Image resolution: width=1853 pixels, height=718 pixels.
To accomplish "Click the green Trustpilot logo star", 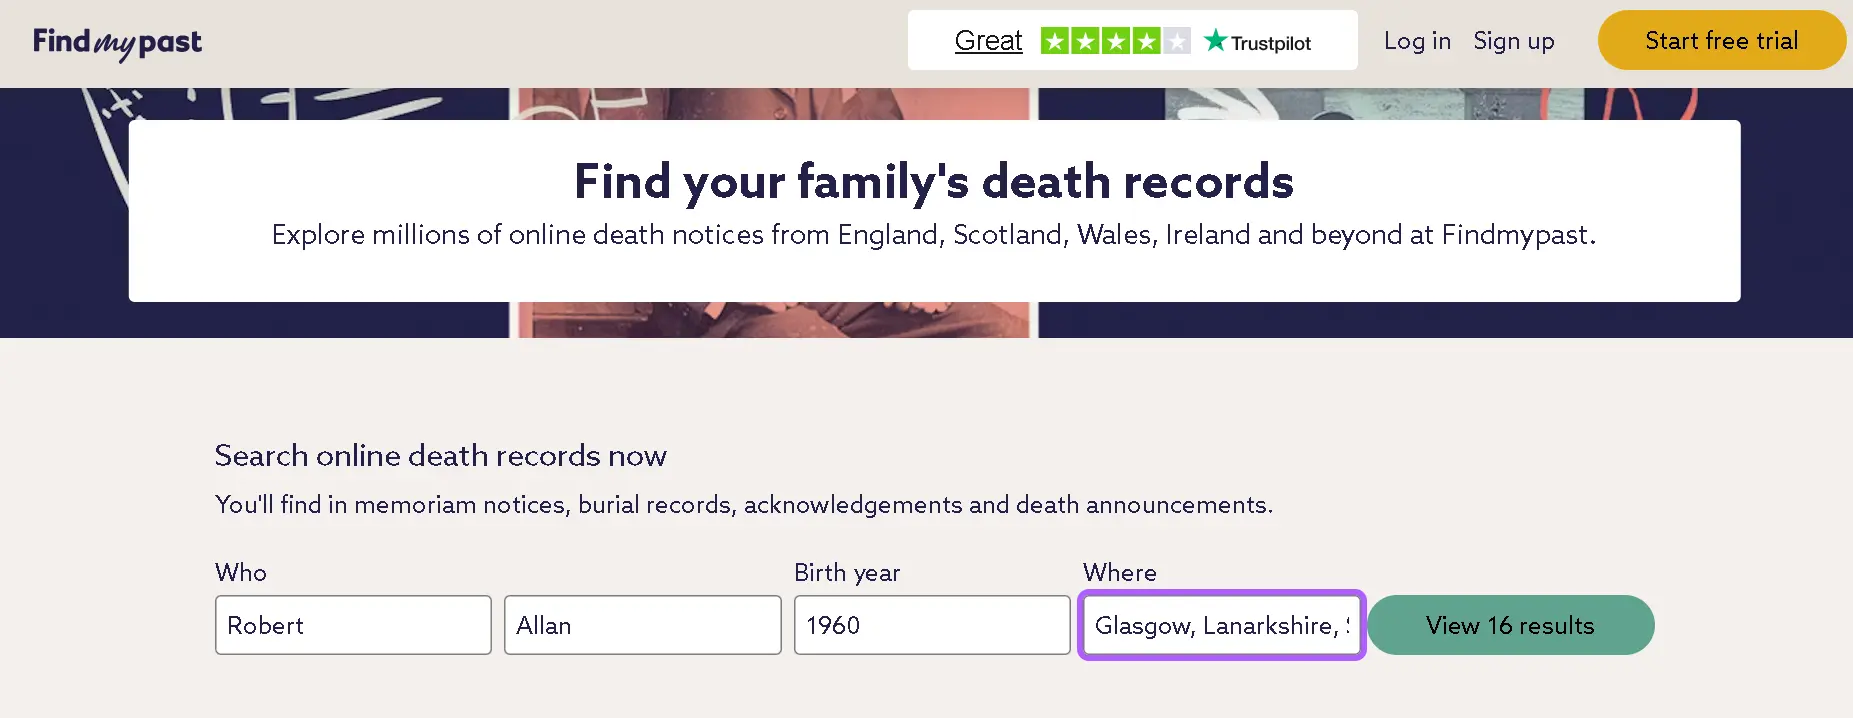I will [1215, 41].
